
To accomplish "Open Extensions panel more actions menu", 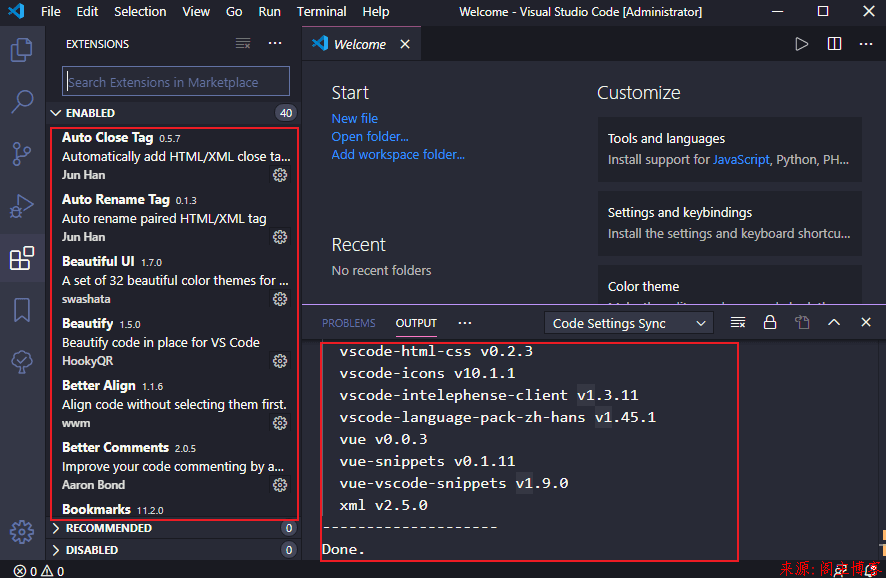I will (x=275, y=44).
